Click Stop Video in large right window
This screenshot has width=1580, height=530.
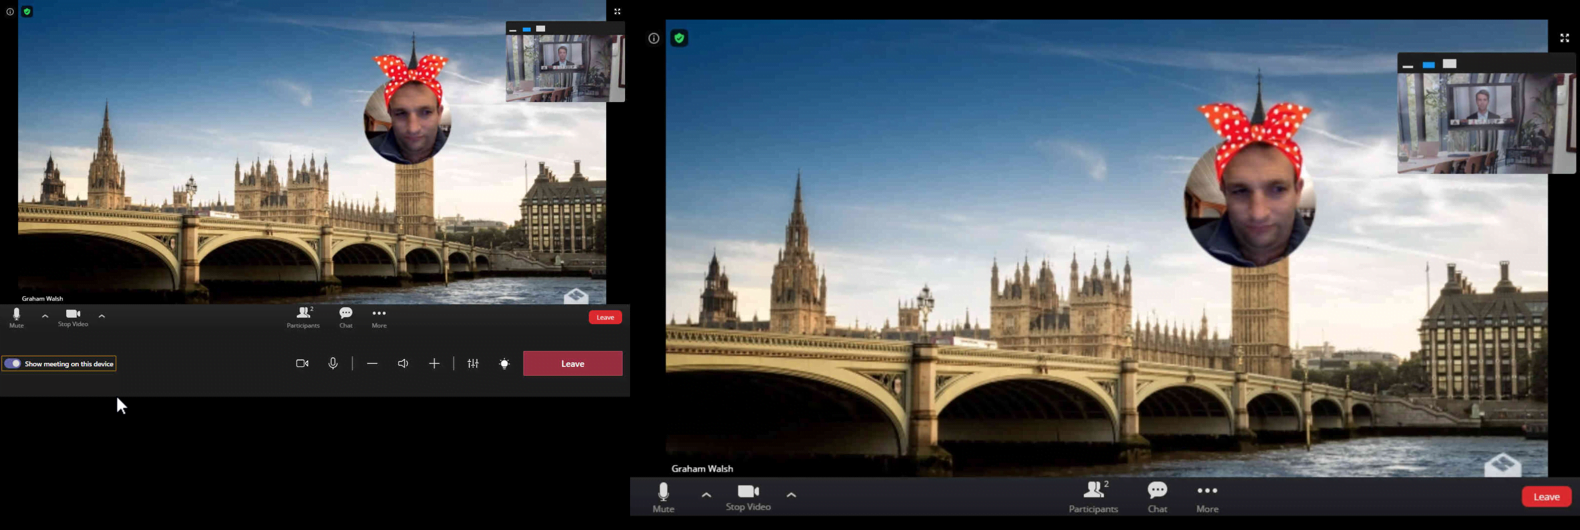point(748,497)
